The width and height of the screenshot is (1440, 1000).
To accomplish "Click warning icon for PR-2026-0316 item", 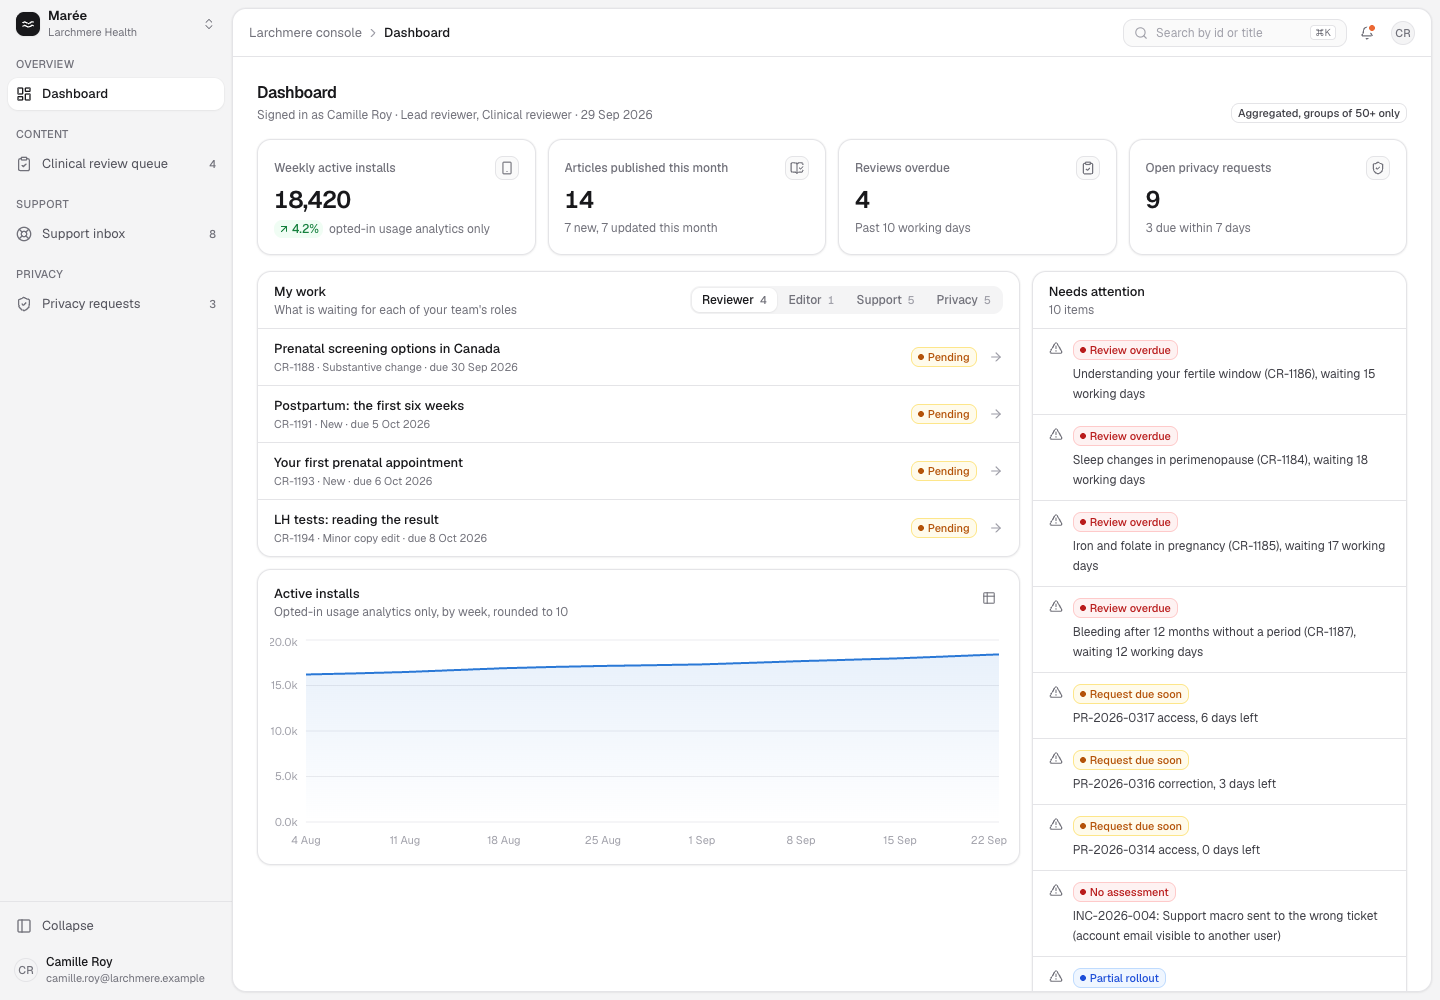I will click(1056, 759).
